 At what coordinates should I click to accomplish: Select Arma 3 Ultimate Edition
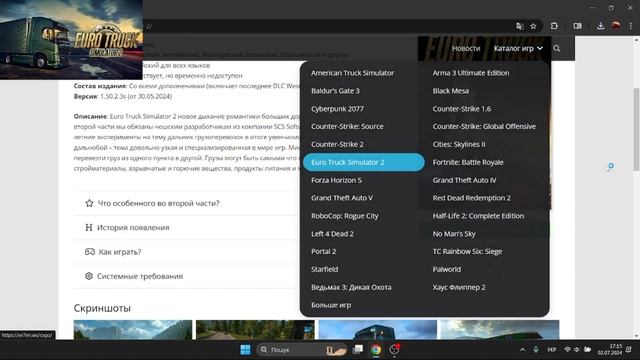point(471,73)
